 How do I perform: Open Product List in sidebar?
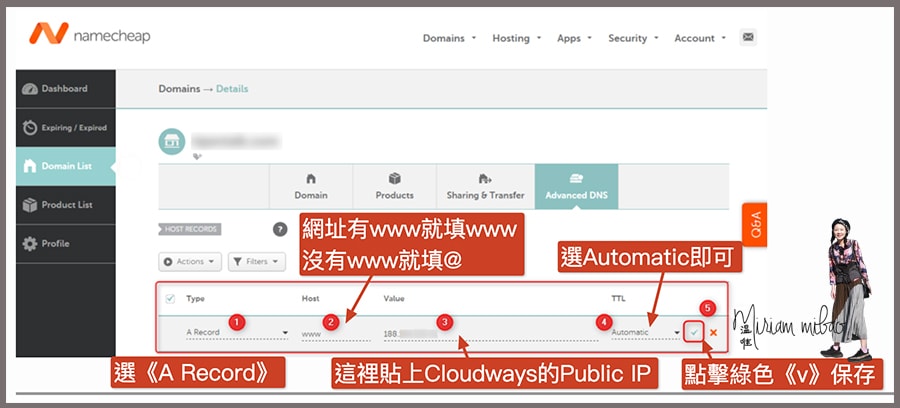tap(65, 205)
